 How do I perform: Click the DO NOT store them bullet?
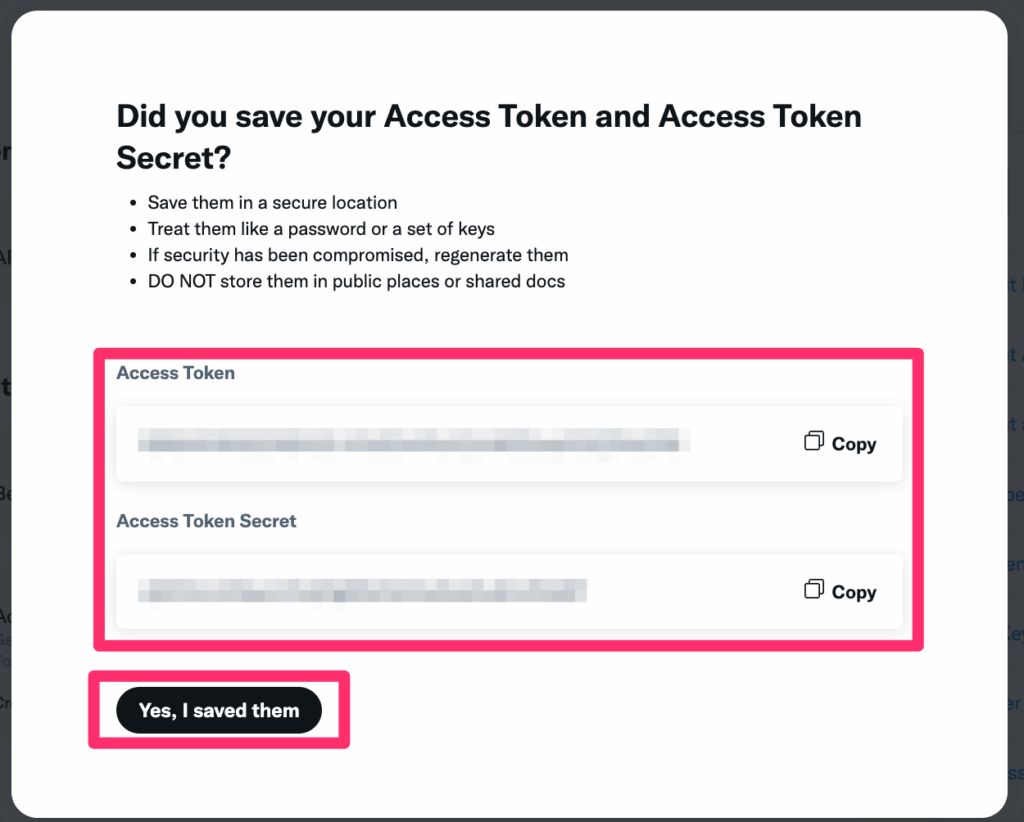357,281
